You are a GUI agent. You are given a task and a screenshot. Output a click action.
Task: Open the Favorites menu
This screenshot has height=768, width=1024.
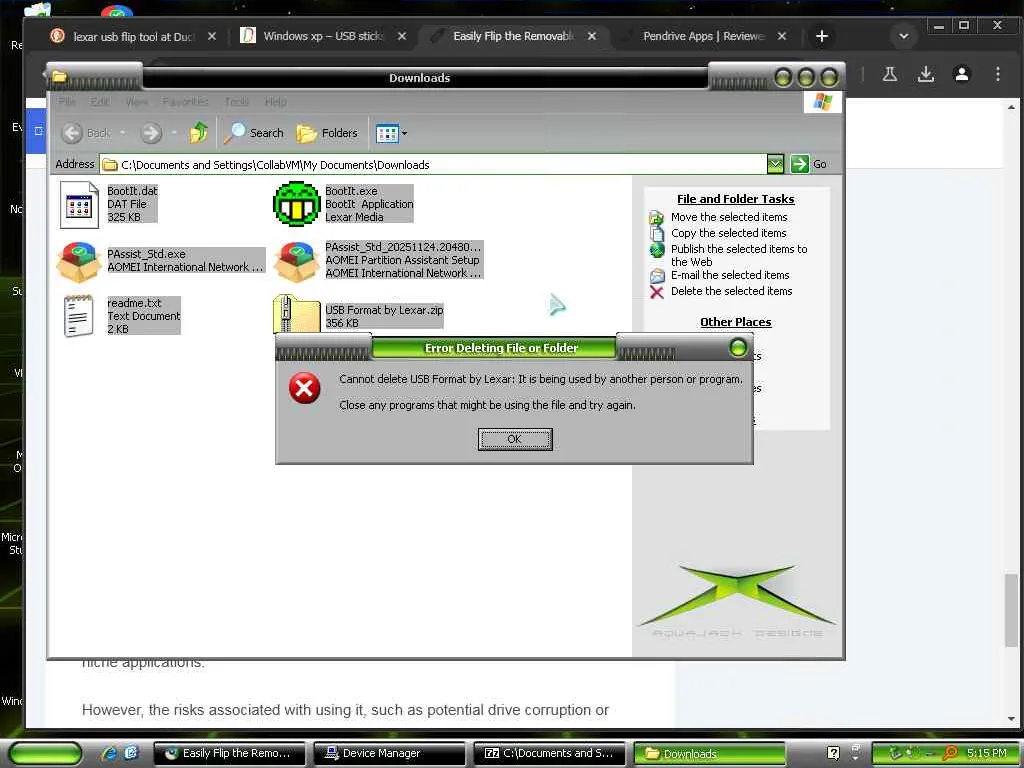[185, 102]
